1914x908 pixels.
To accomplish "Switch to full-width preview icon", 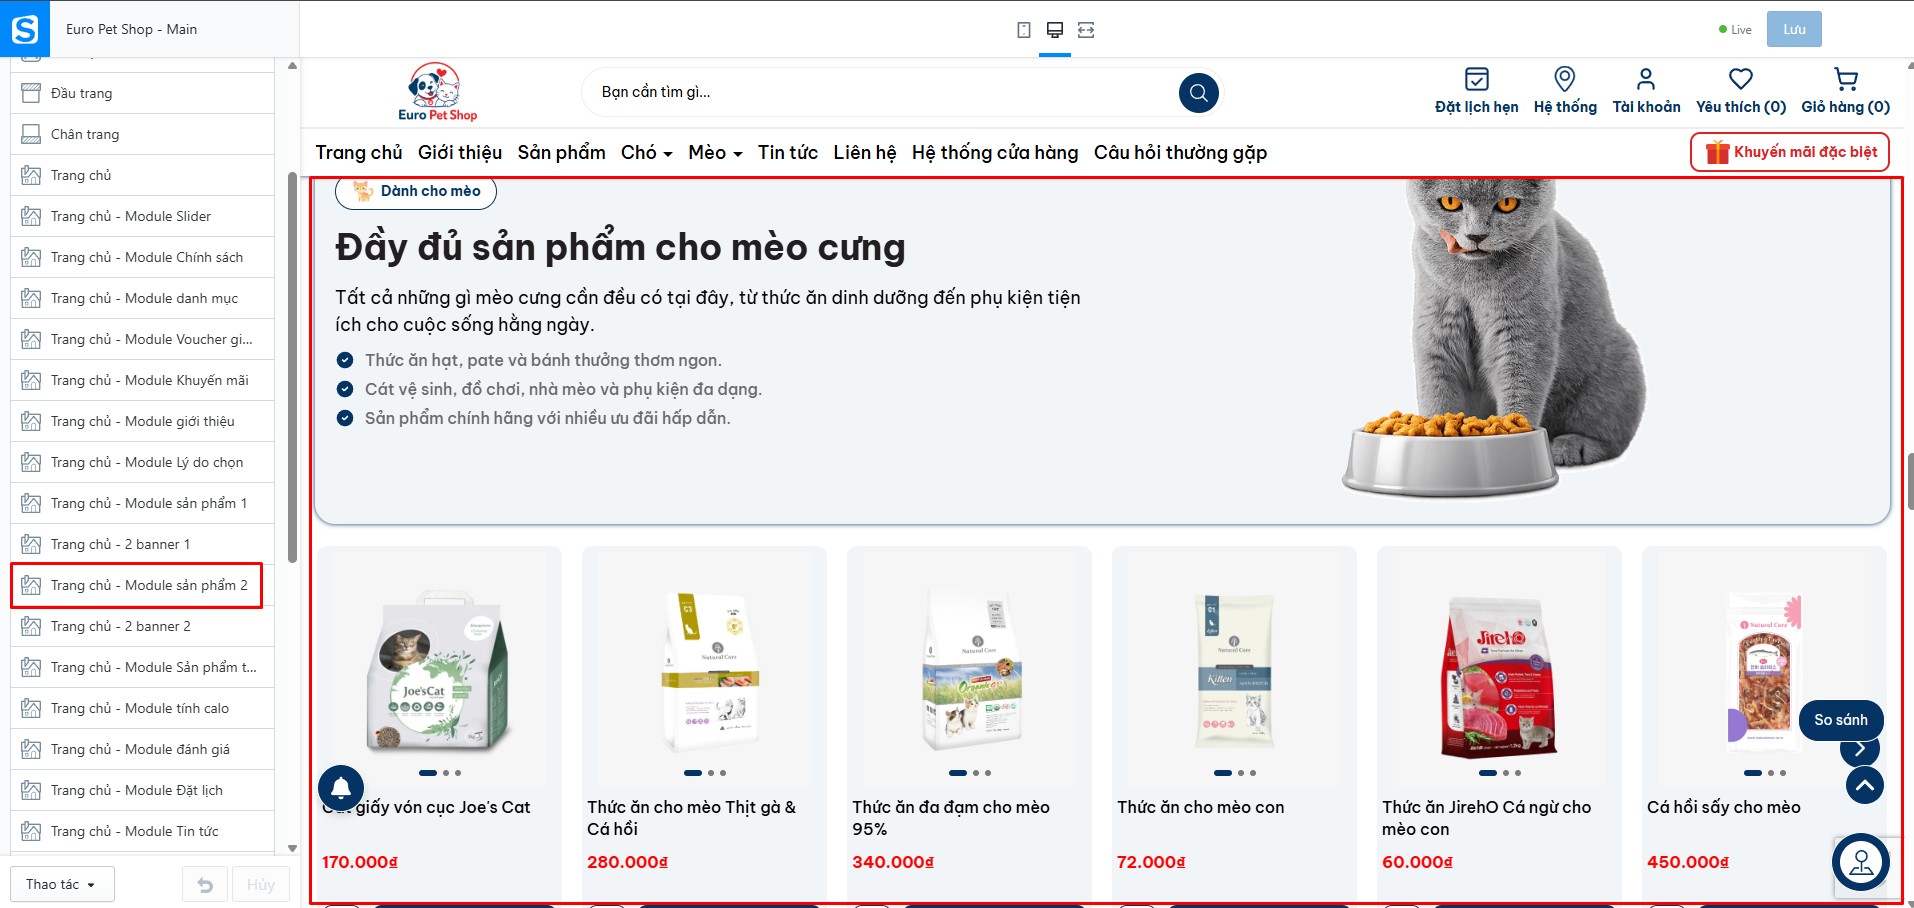I will [x=1086, y=30].
